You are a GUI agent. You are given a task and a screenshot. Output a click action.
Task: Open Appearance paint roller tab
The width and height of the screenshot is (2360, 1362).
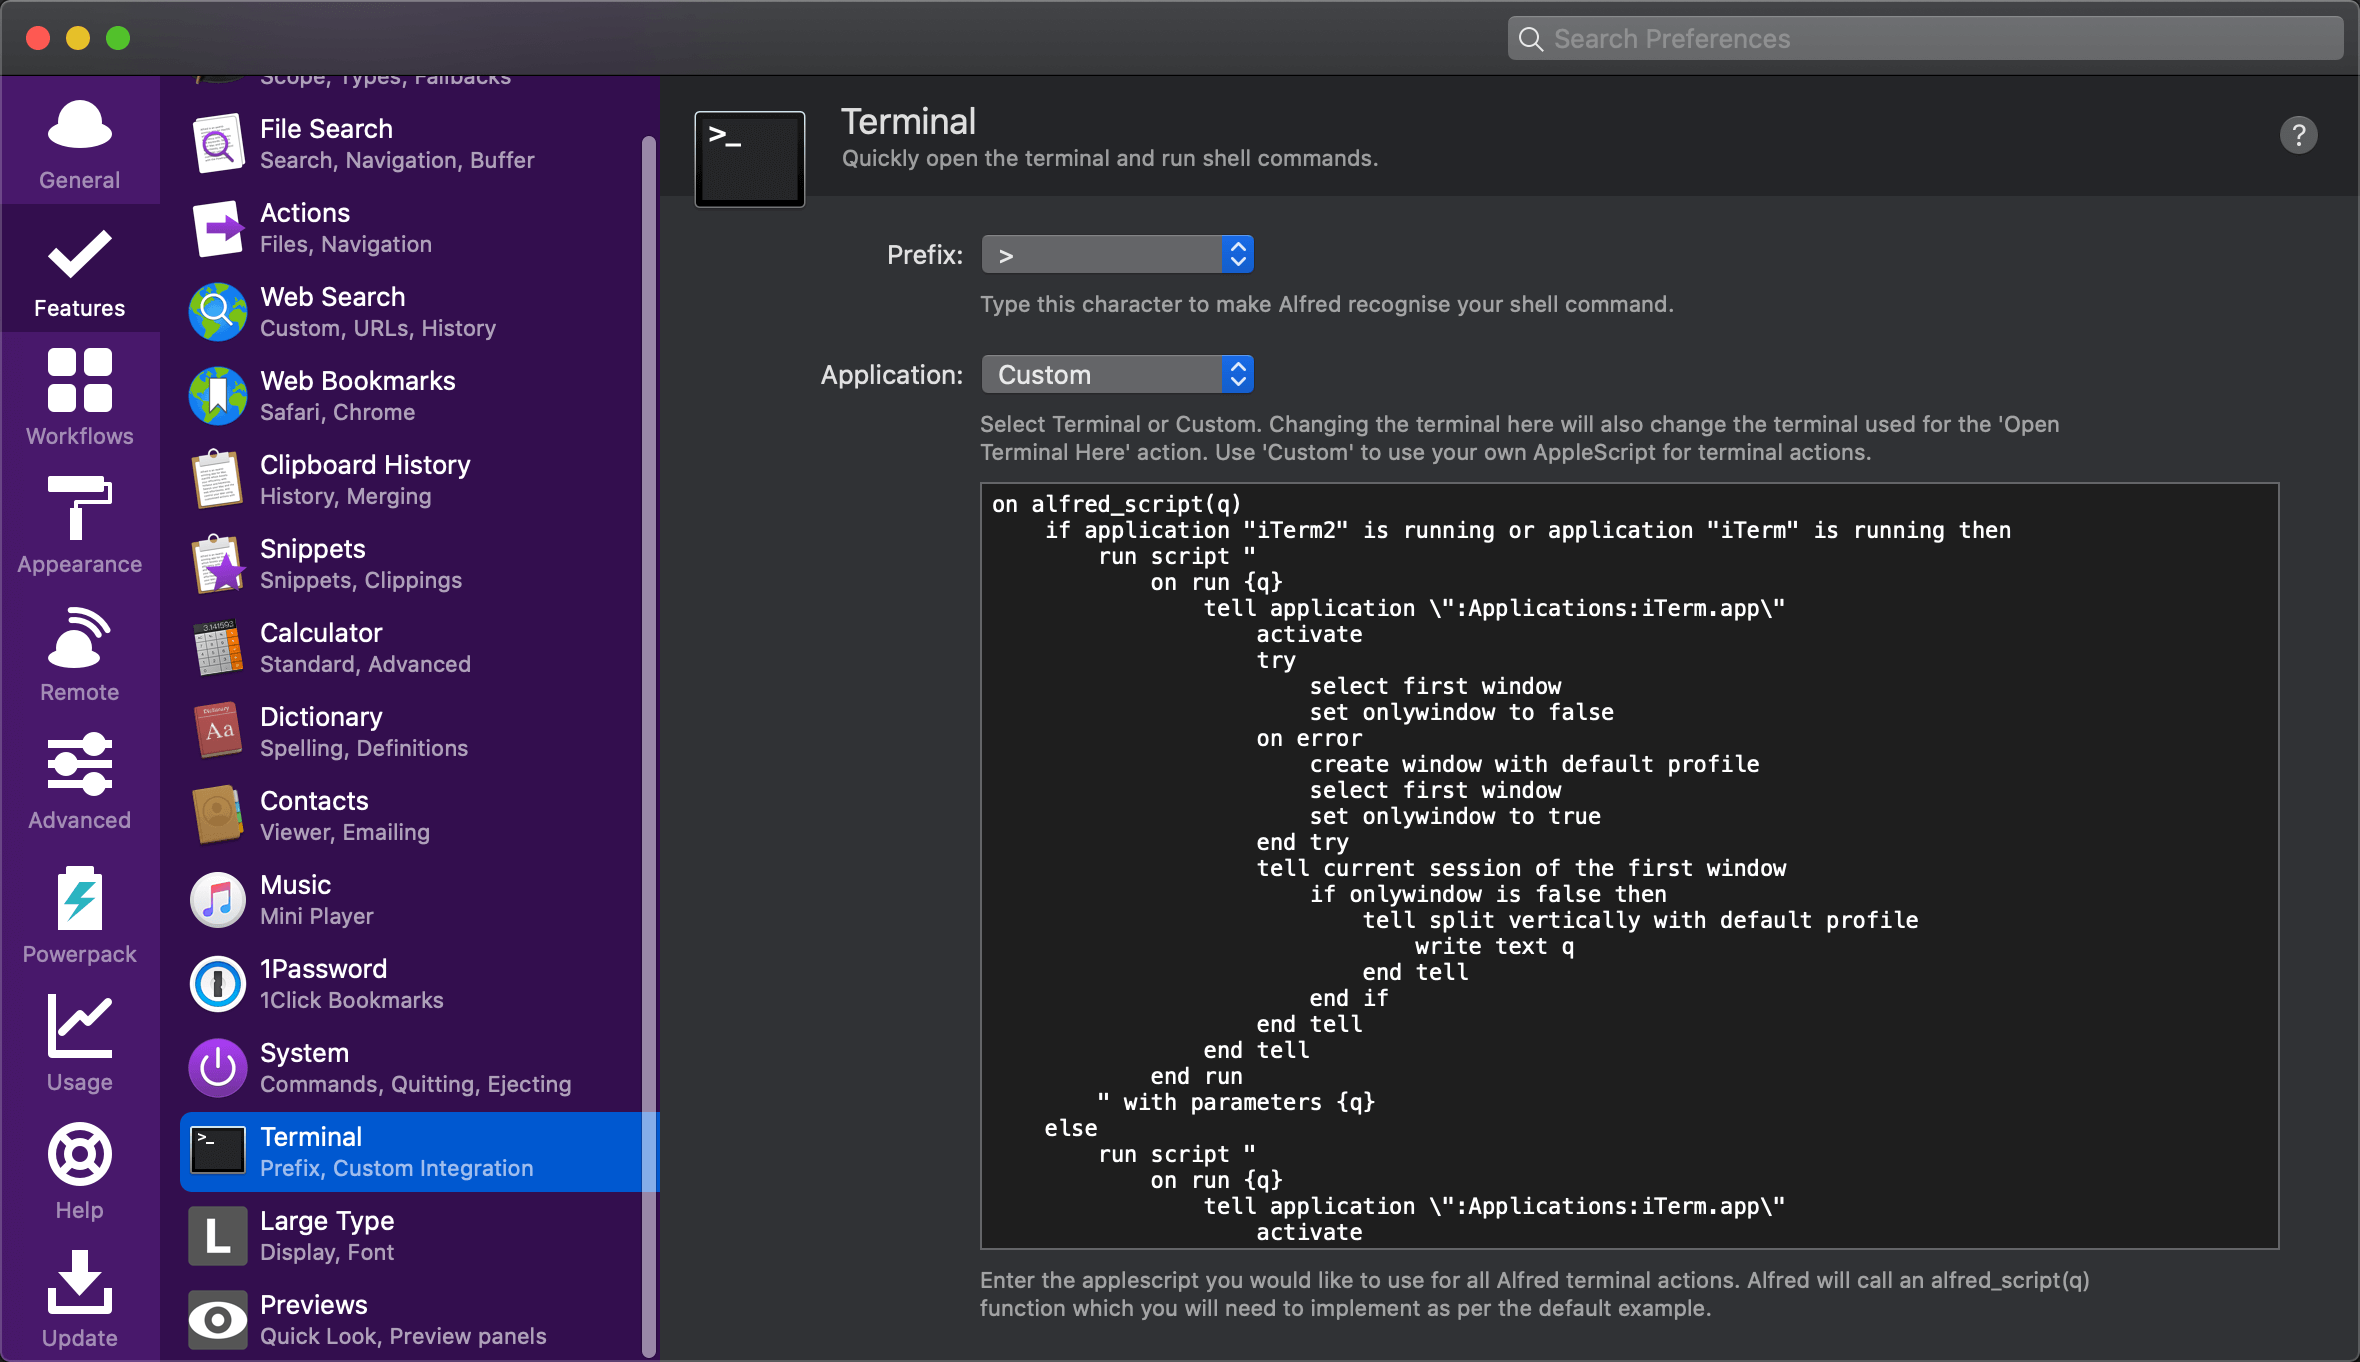(80, 526)
